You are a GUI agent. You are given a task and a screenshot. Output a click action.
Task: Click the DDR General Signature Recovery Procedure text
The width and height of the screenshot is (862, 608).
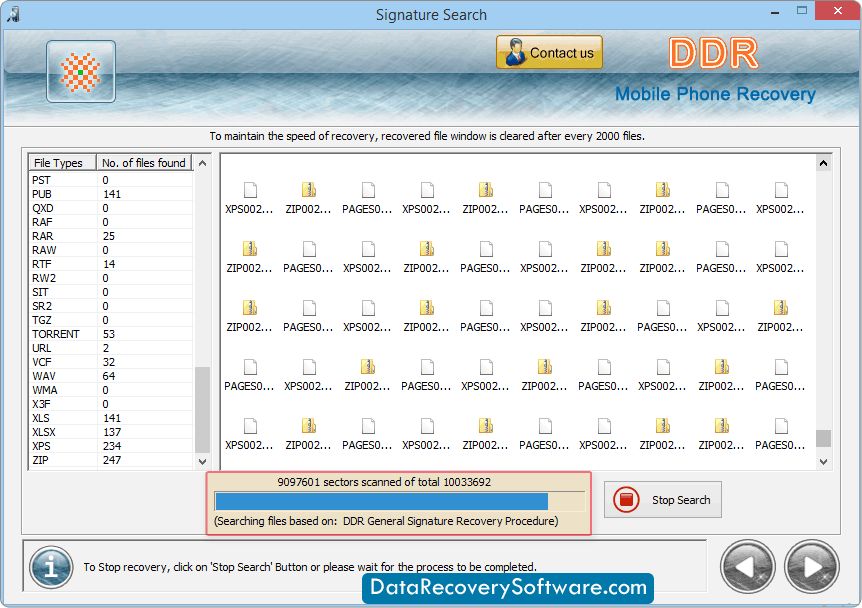(450, 521)
